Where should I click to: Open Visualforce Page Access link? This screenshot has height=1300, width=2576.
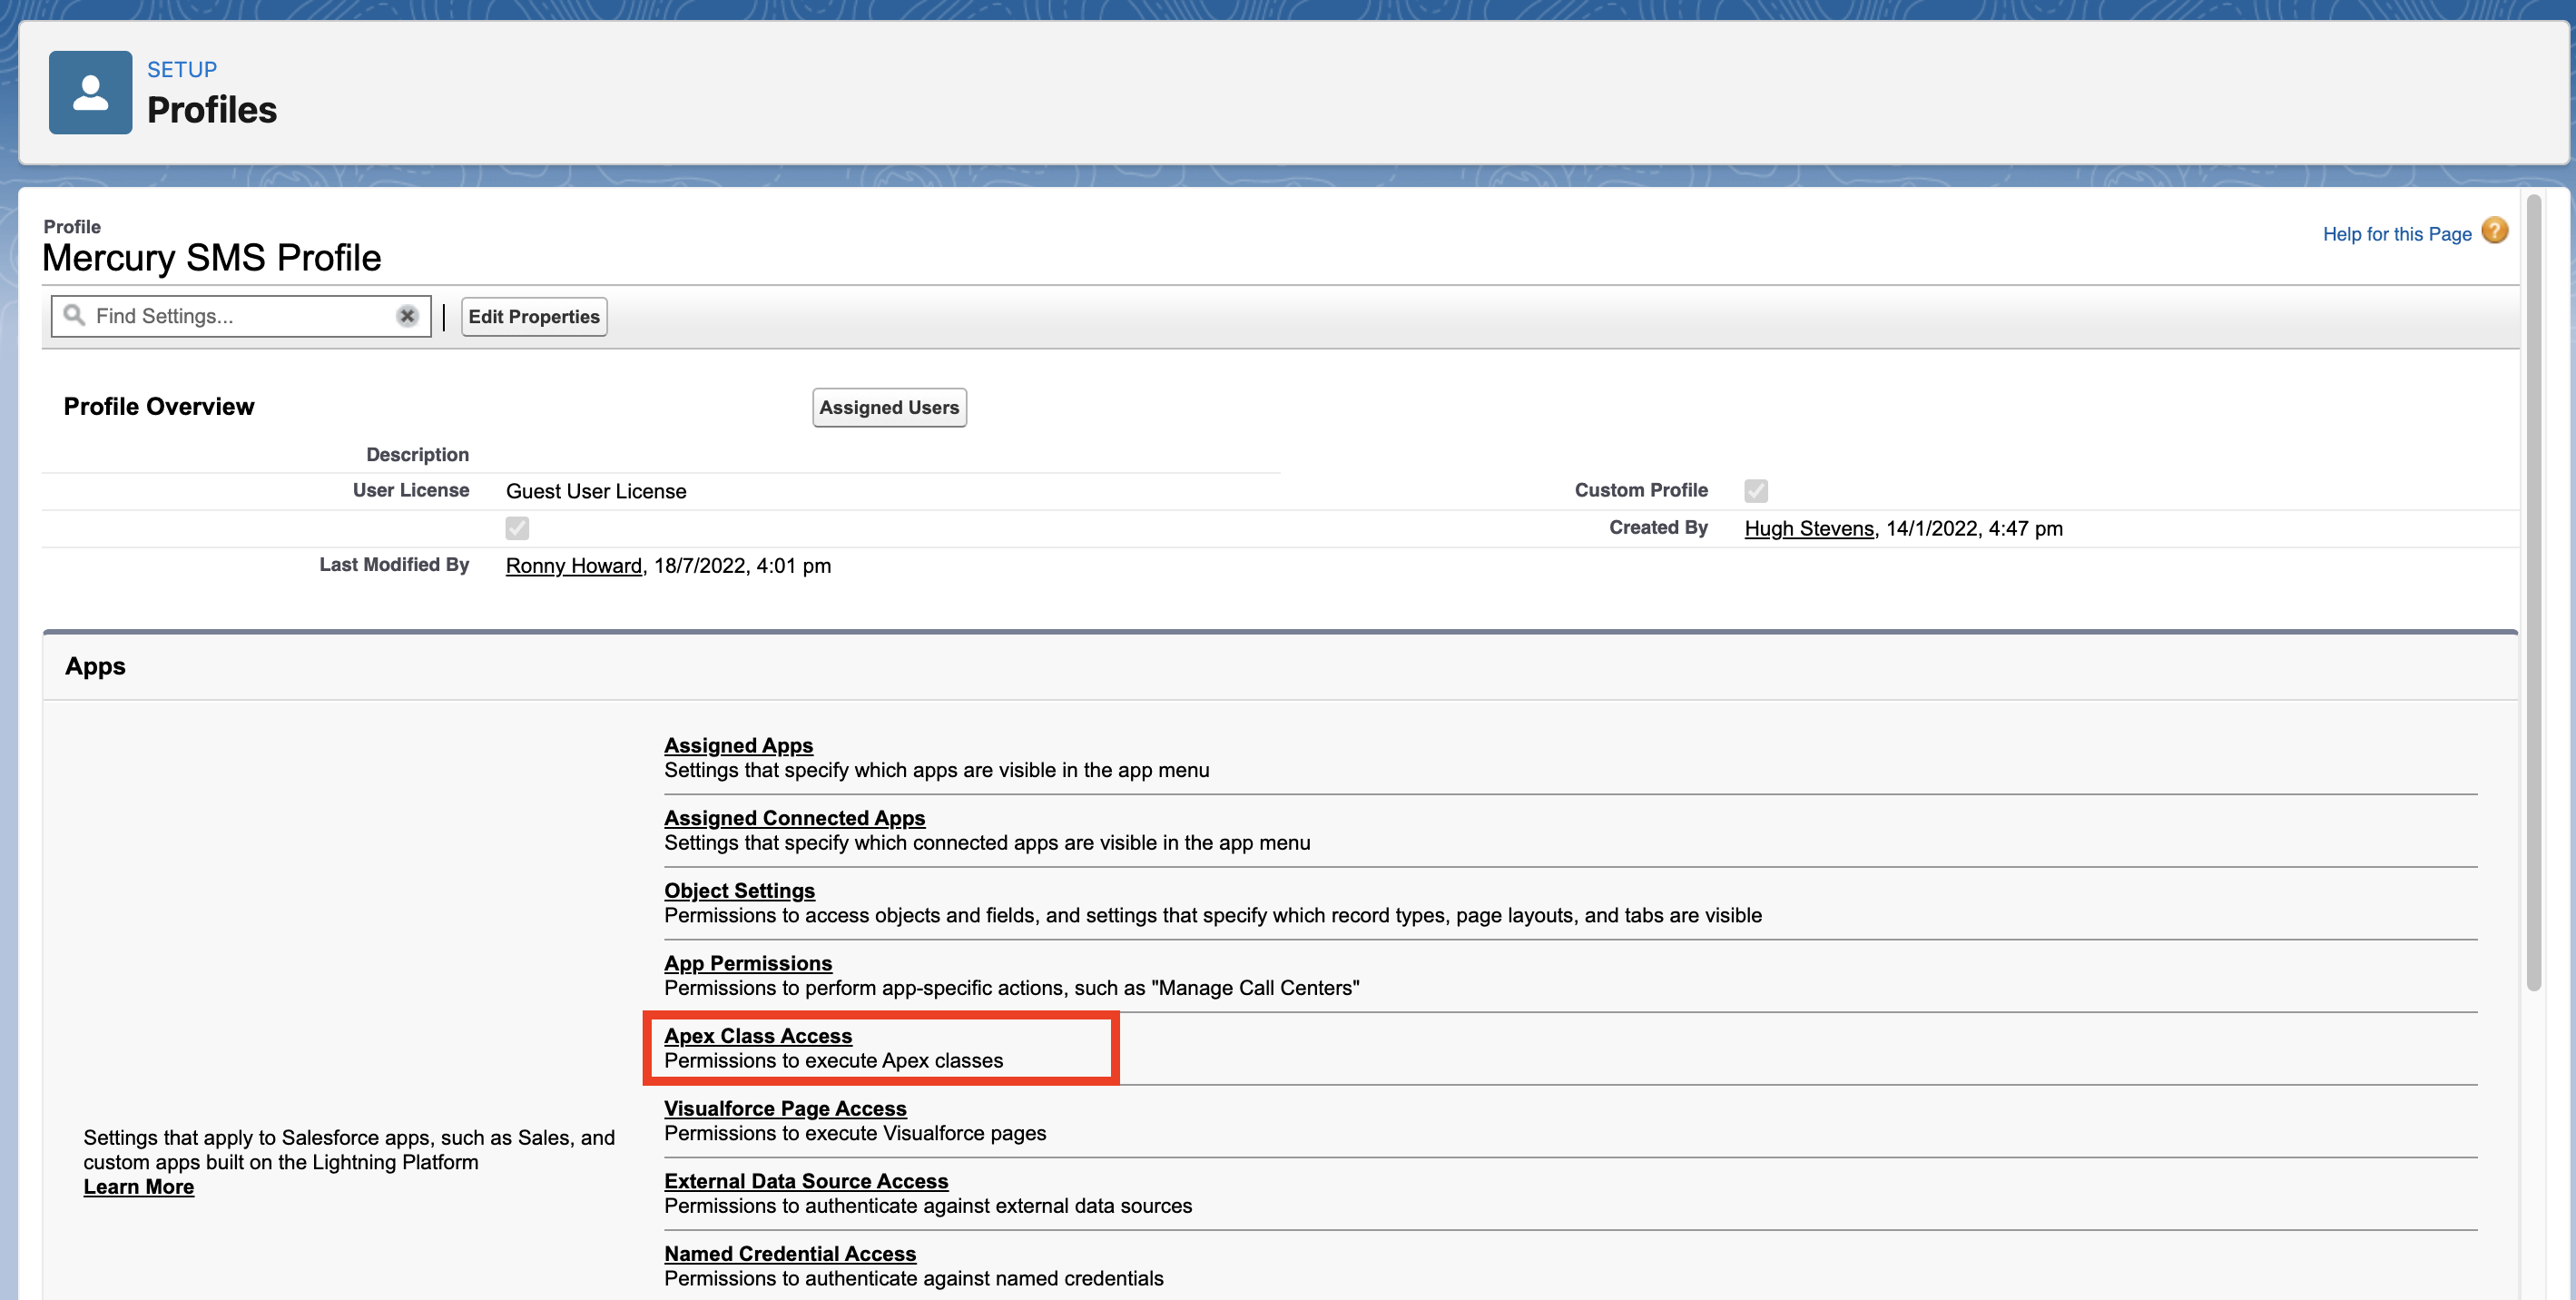tap(785, 1109)
